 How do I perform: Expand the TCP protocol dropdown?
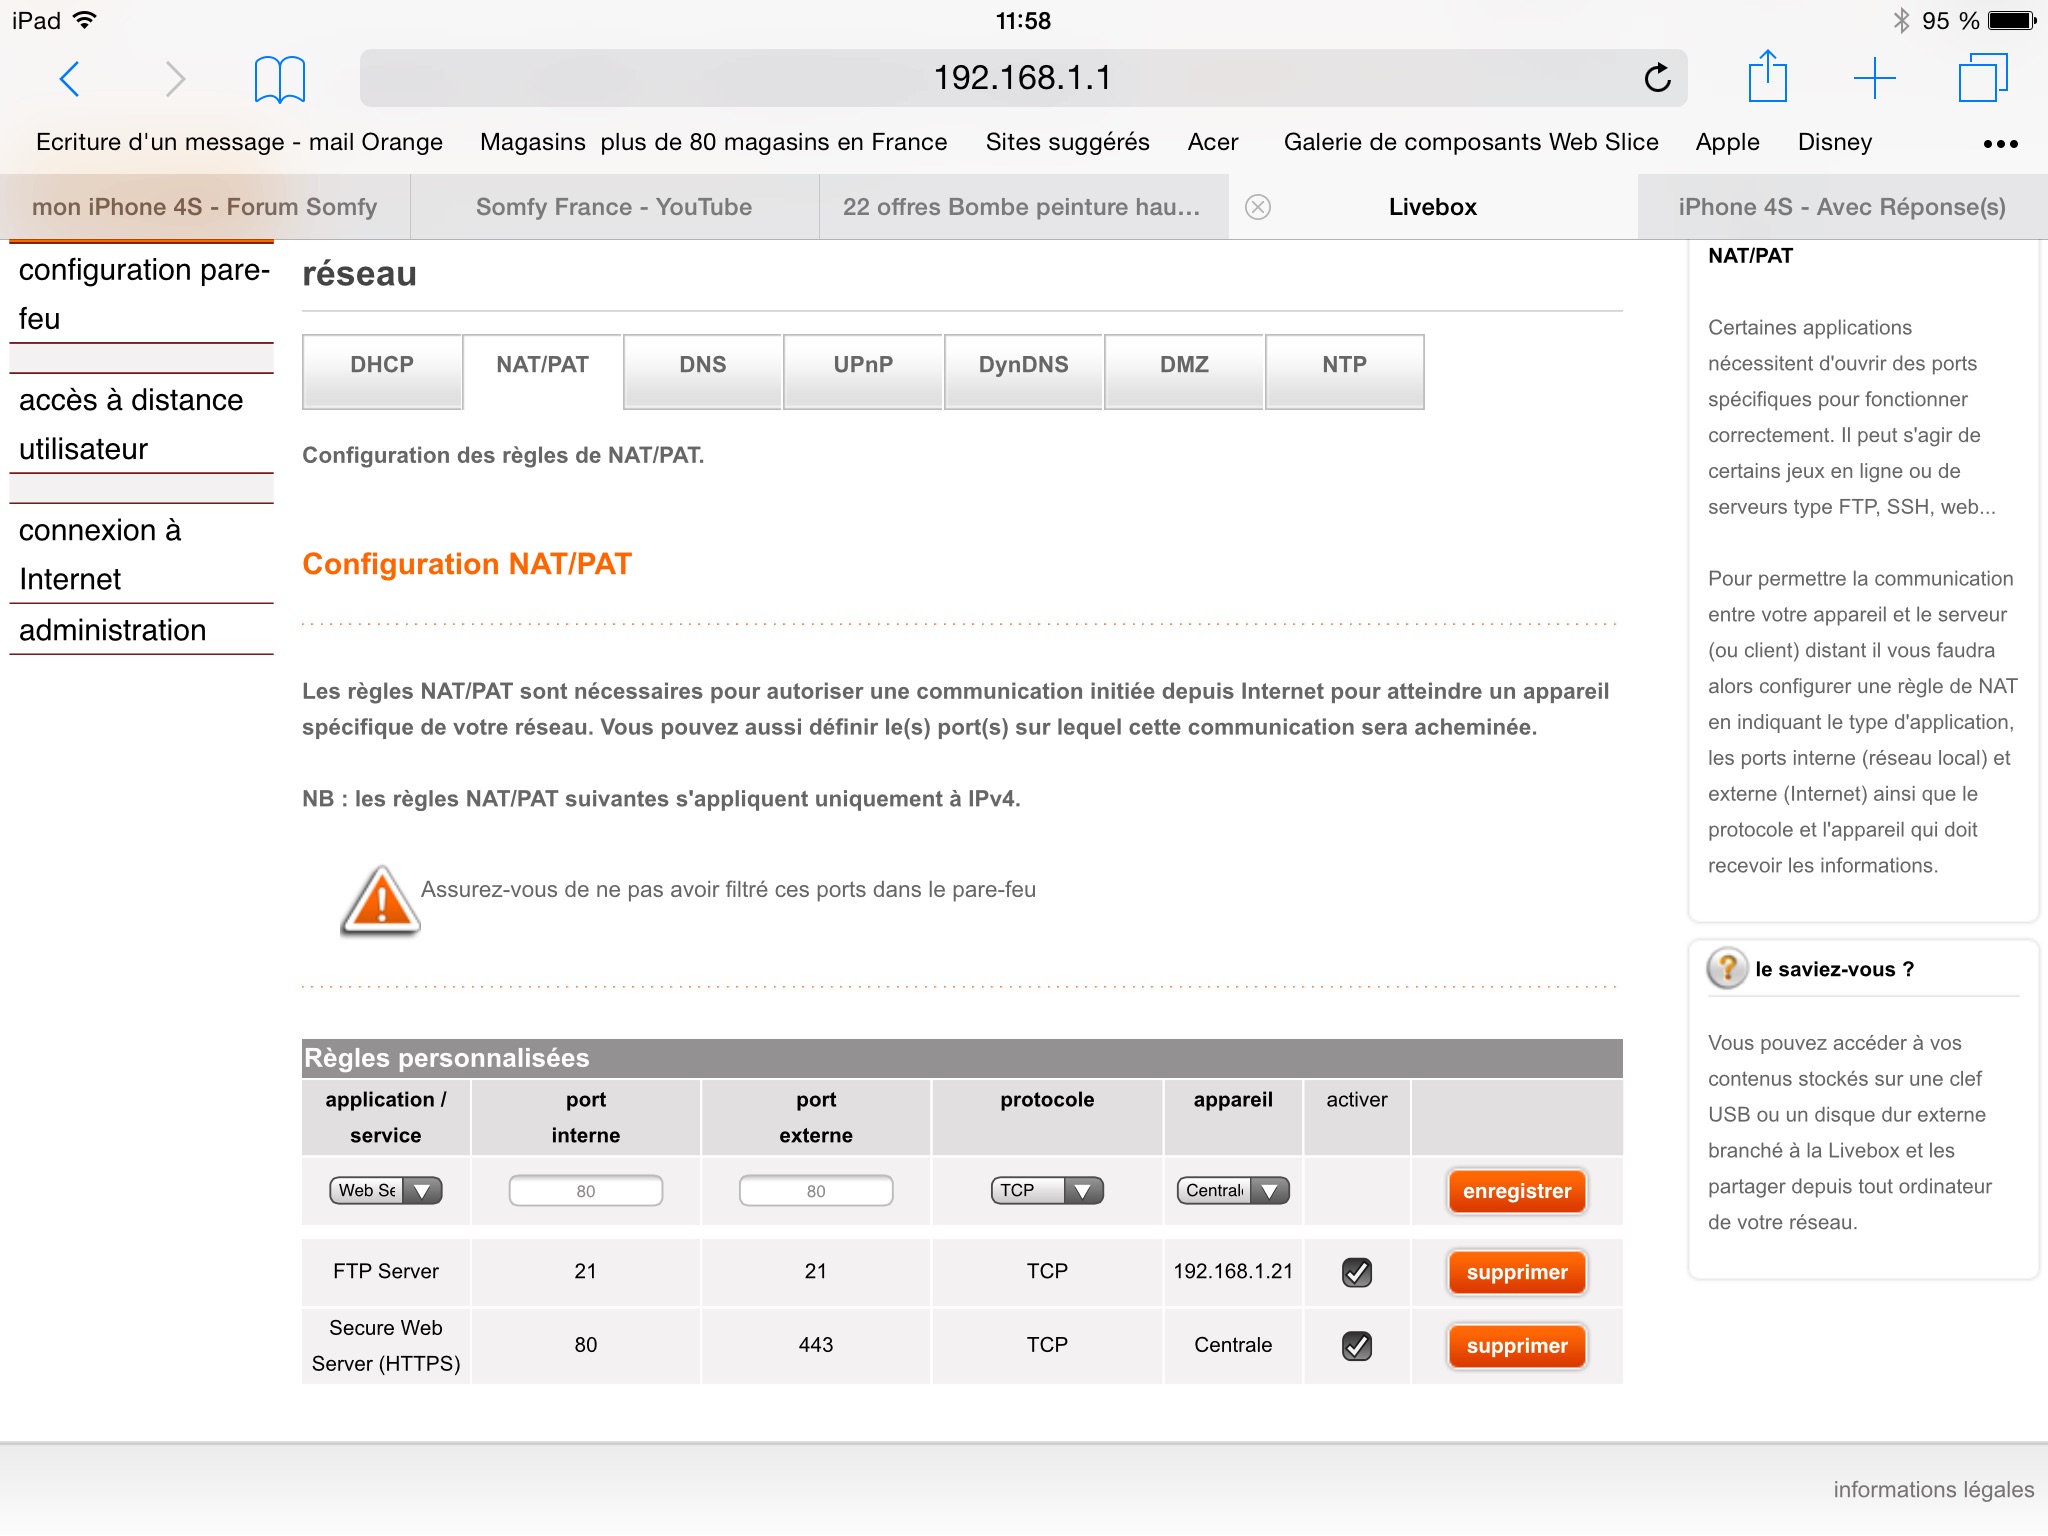coord(1046,1190)
